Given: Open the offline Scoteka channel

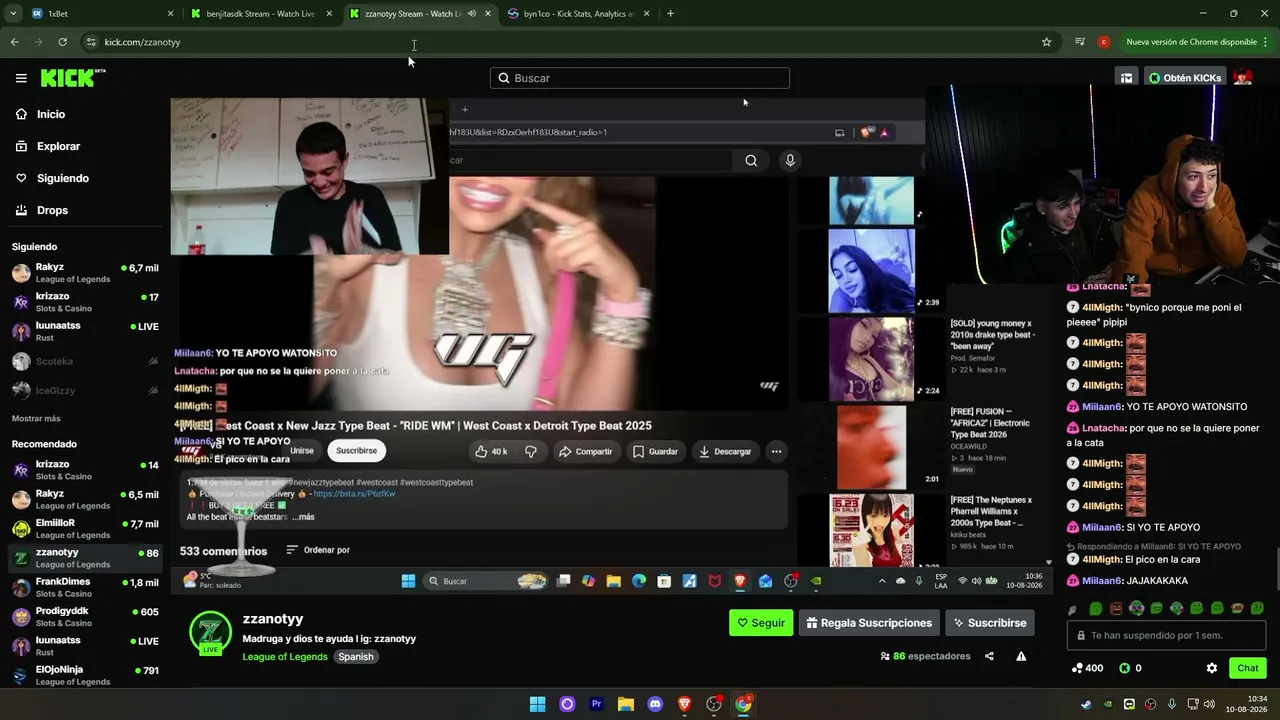Looking at the screenshot, I should [85, 361].
